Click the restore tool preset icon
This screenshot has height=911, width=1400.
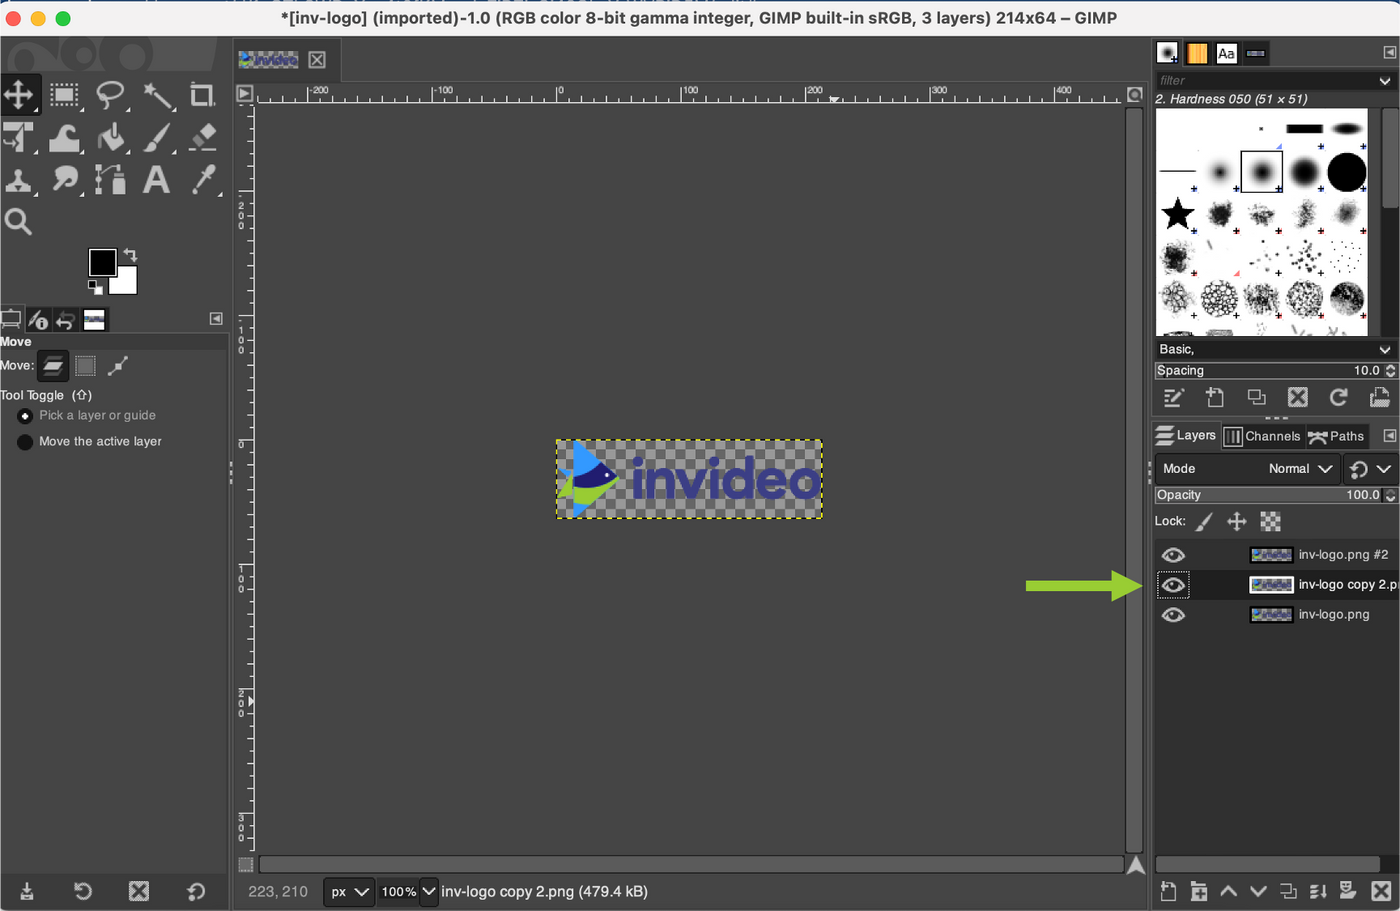pyautogui.click(x=83, y=891)
